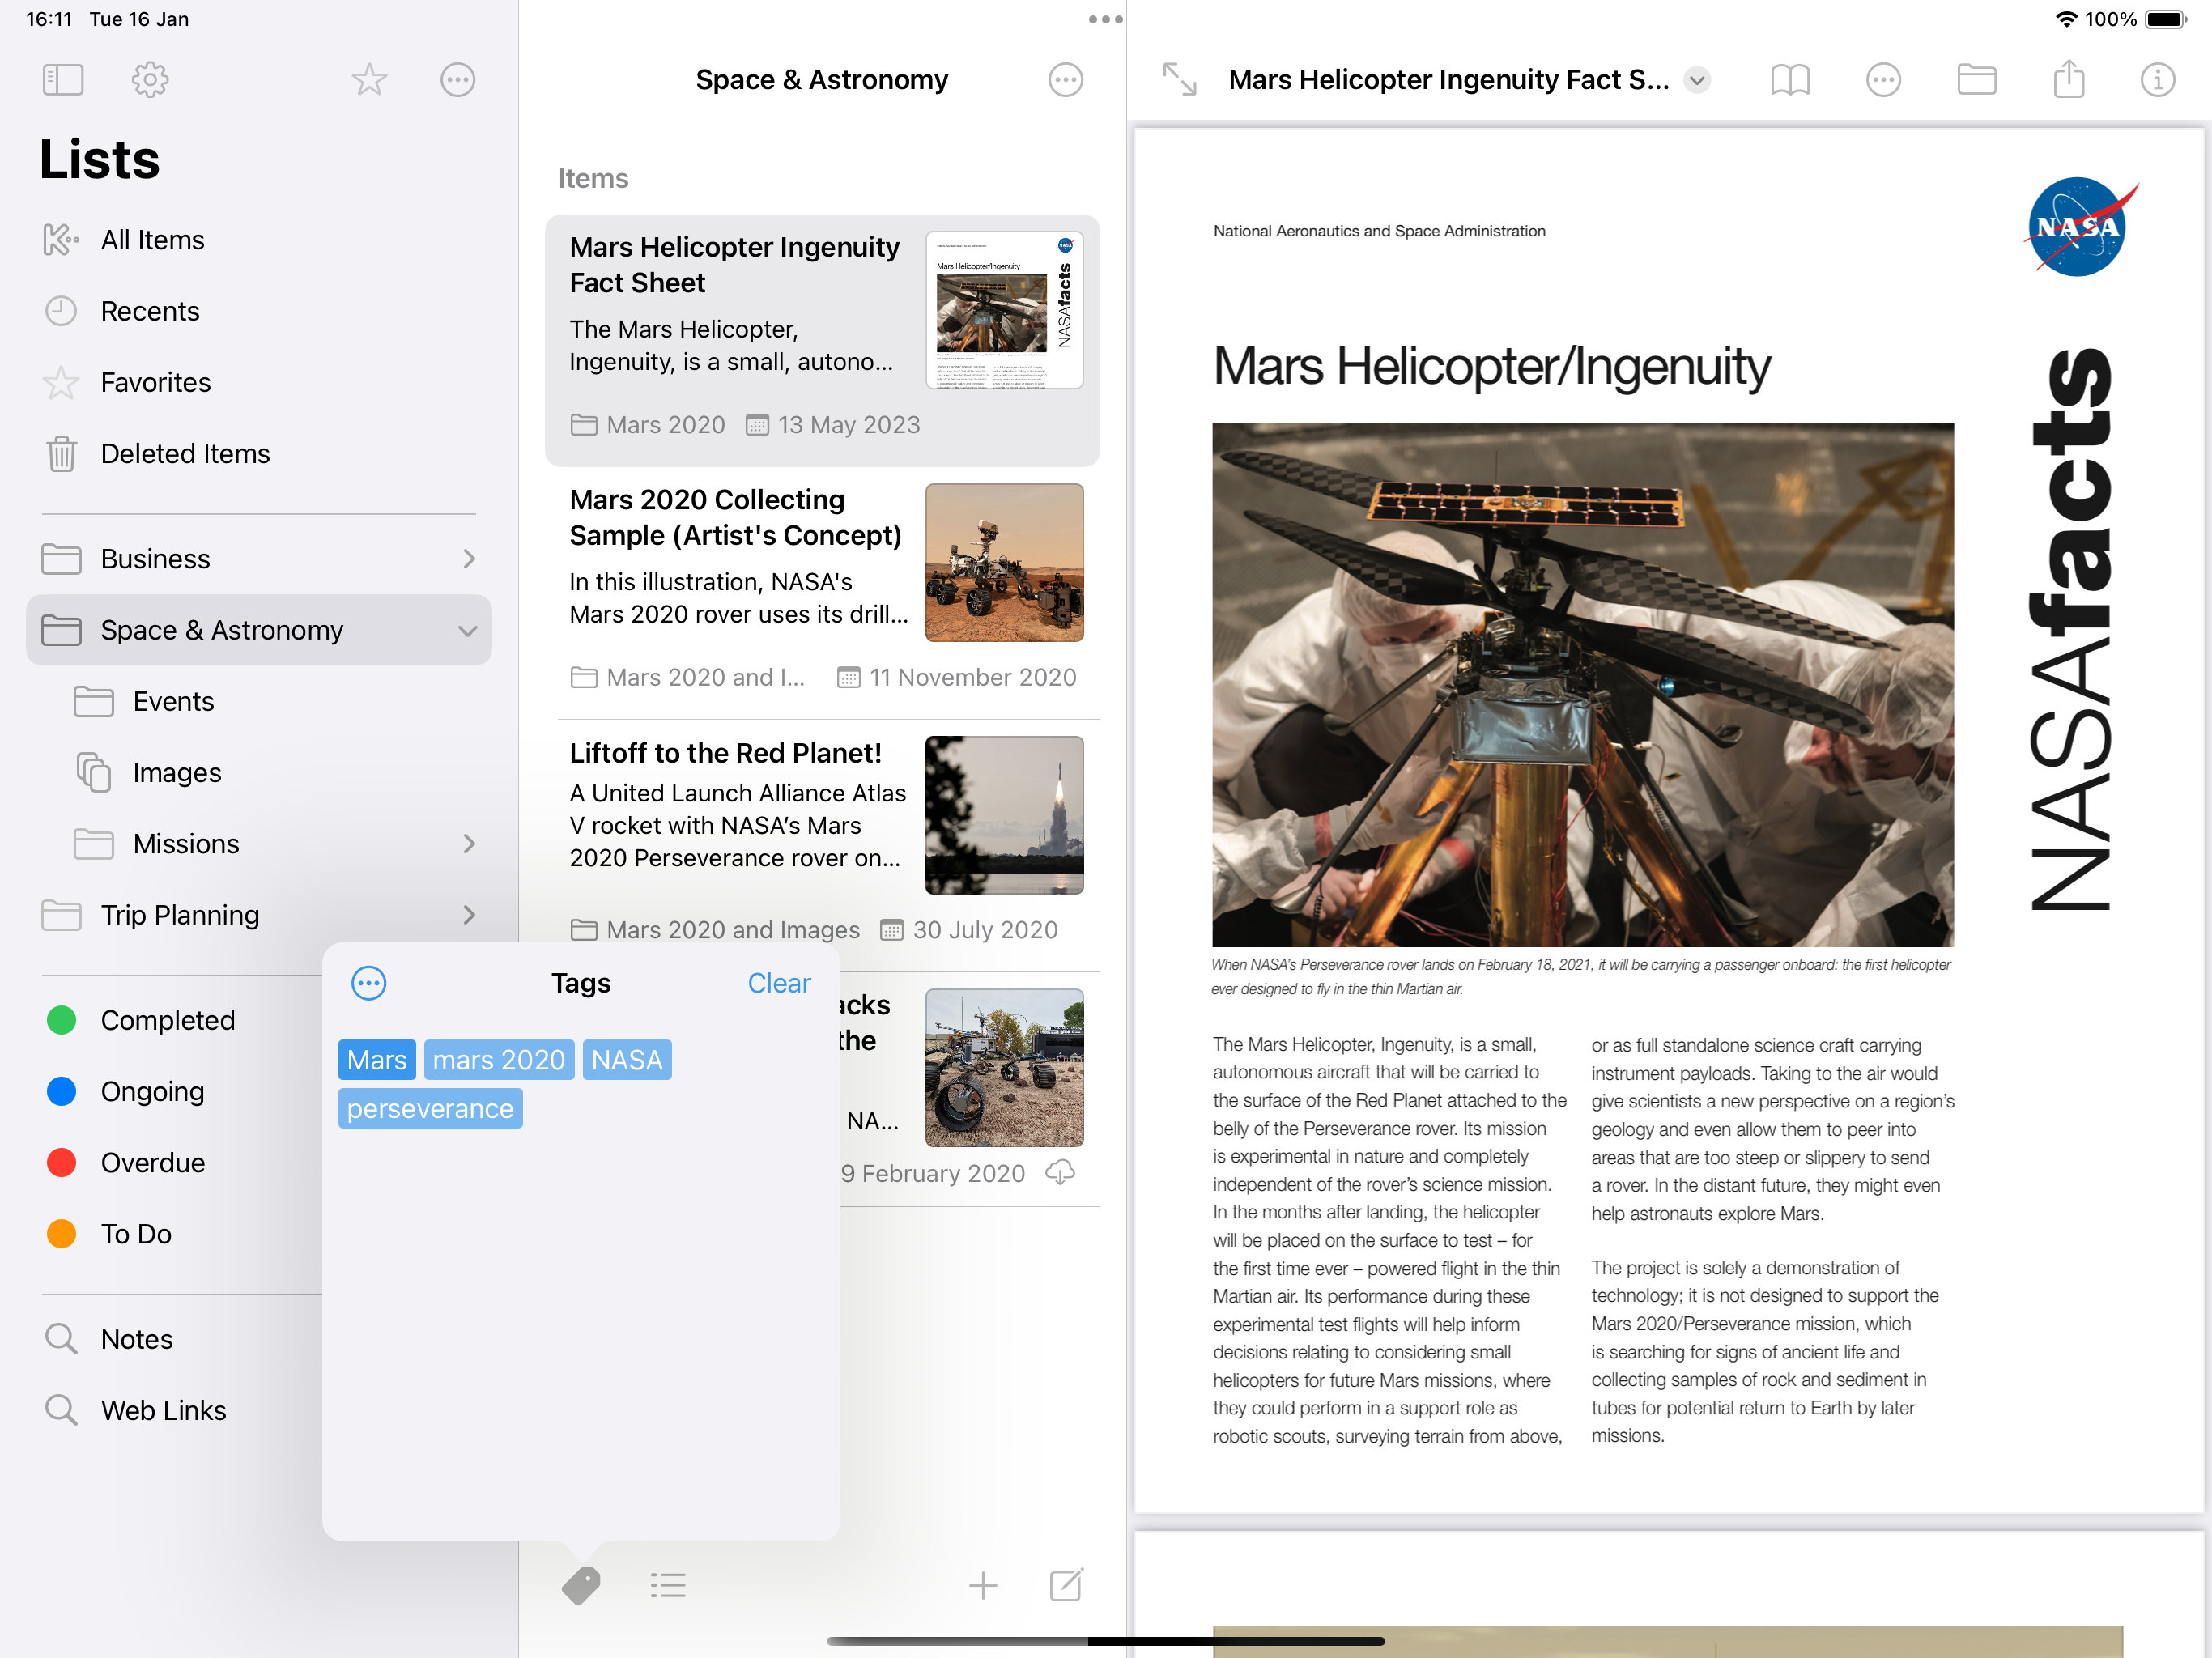2212x1658 pixels.
Task: Open reading mode book icon
Action: [x=1790, y=80]
